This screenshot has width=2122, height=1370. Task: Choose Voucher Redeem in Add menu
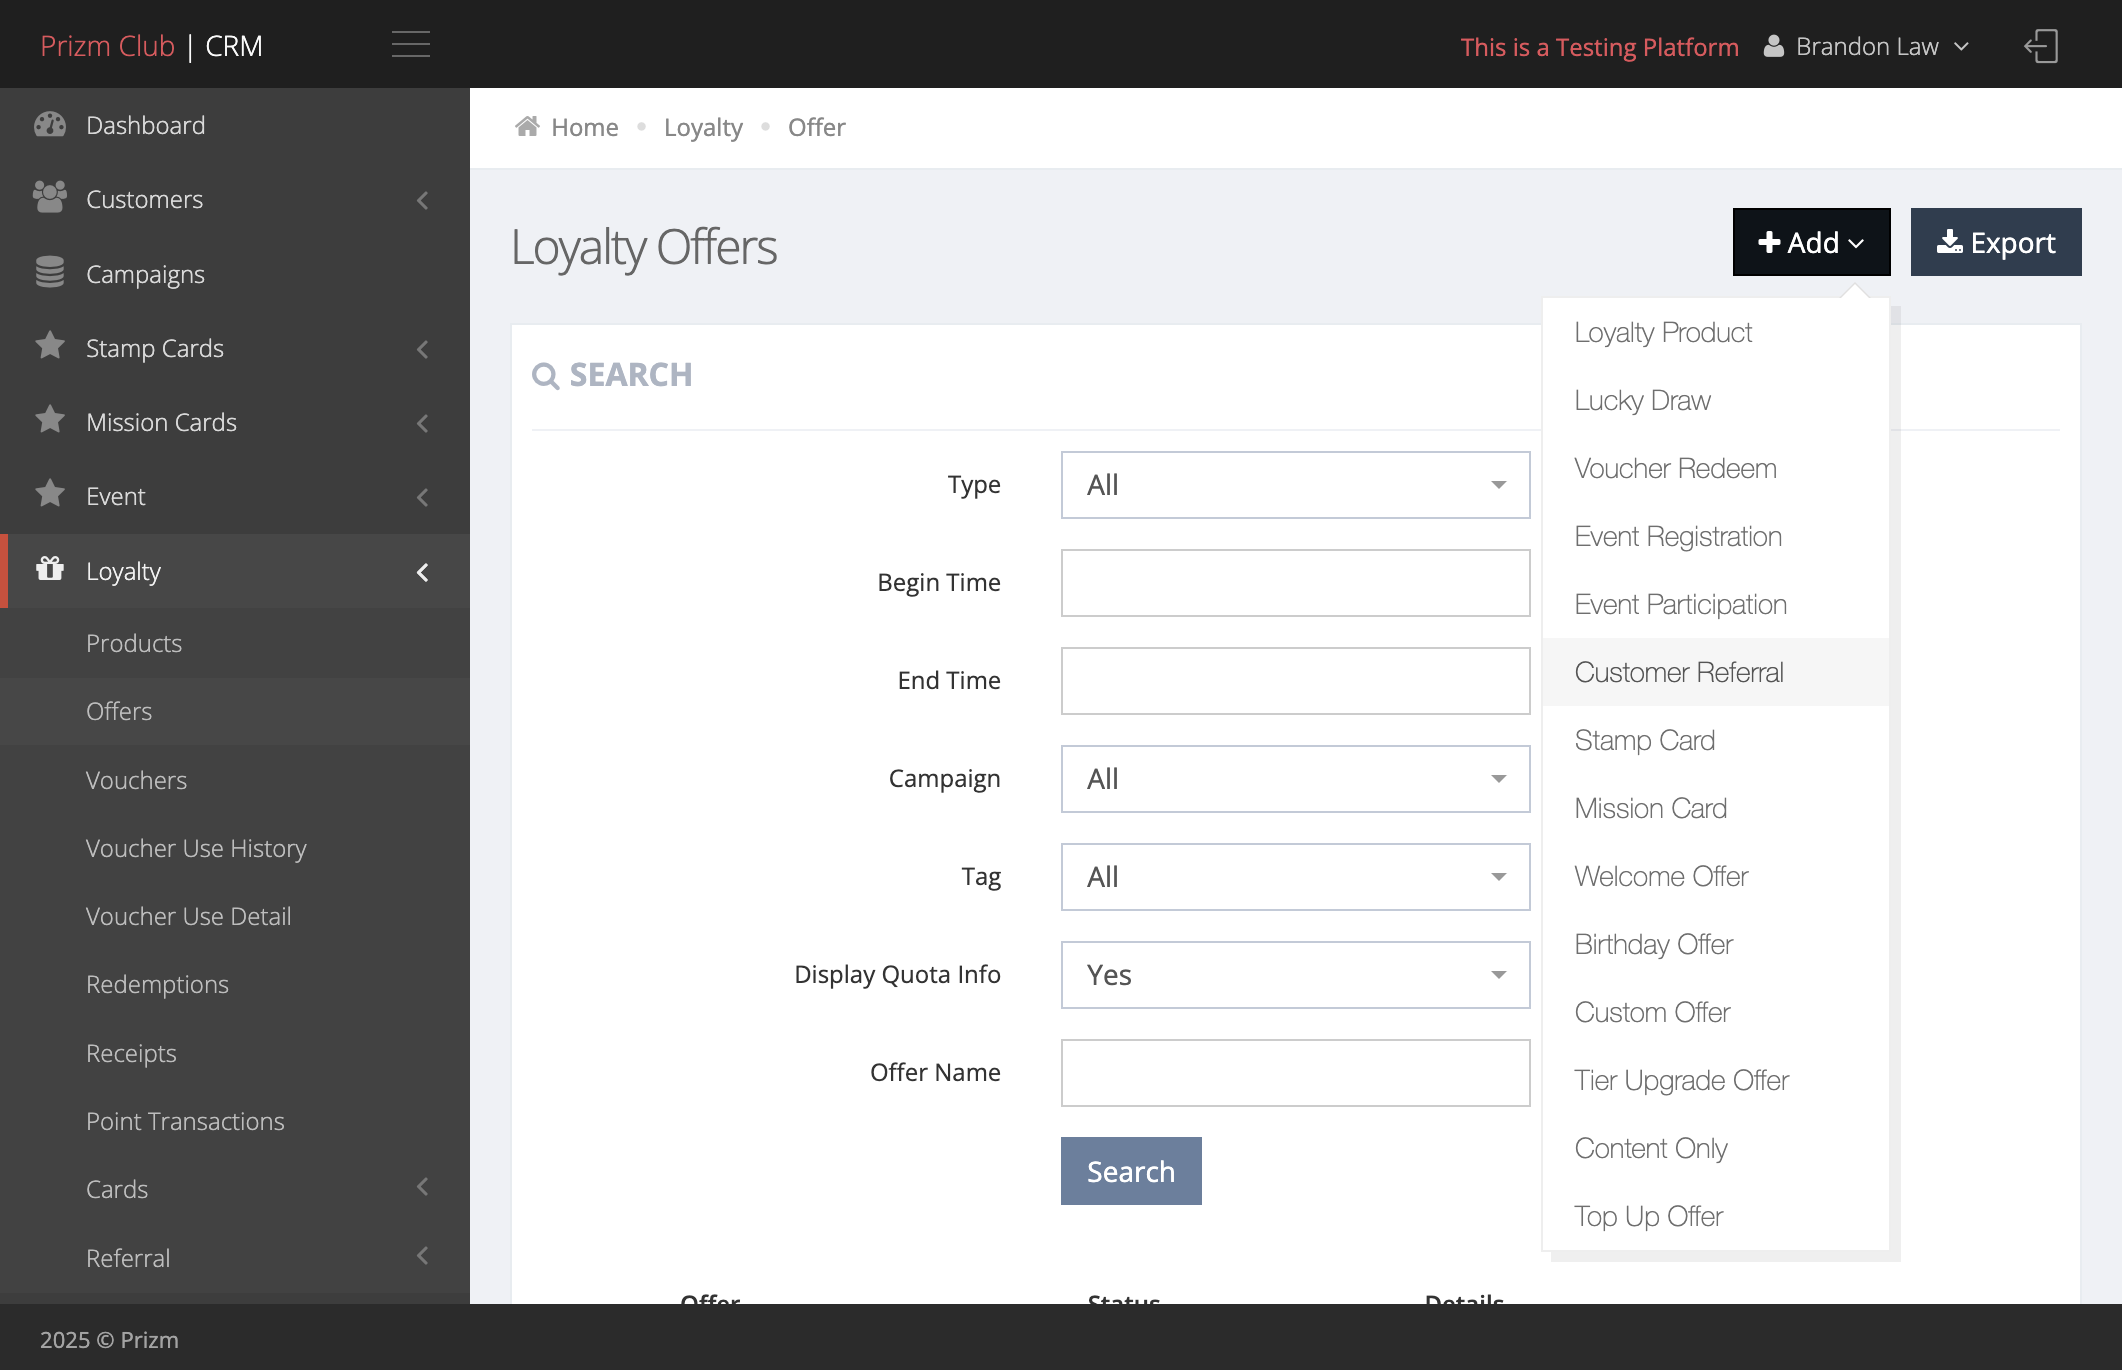(1716, 468)
